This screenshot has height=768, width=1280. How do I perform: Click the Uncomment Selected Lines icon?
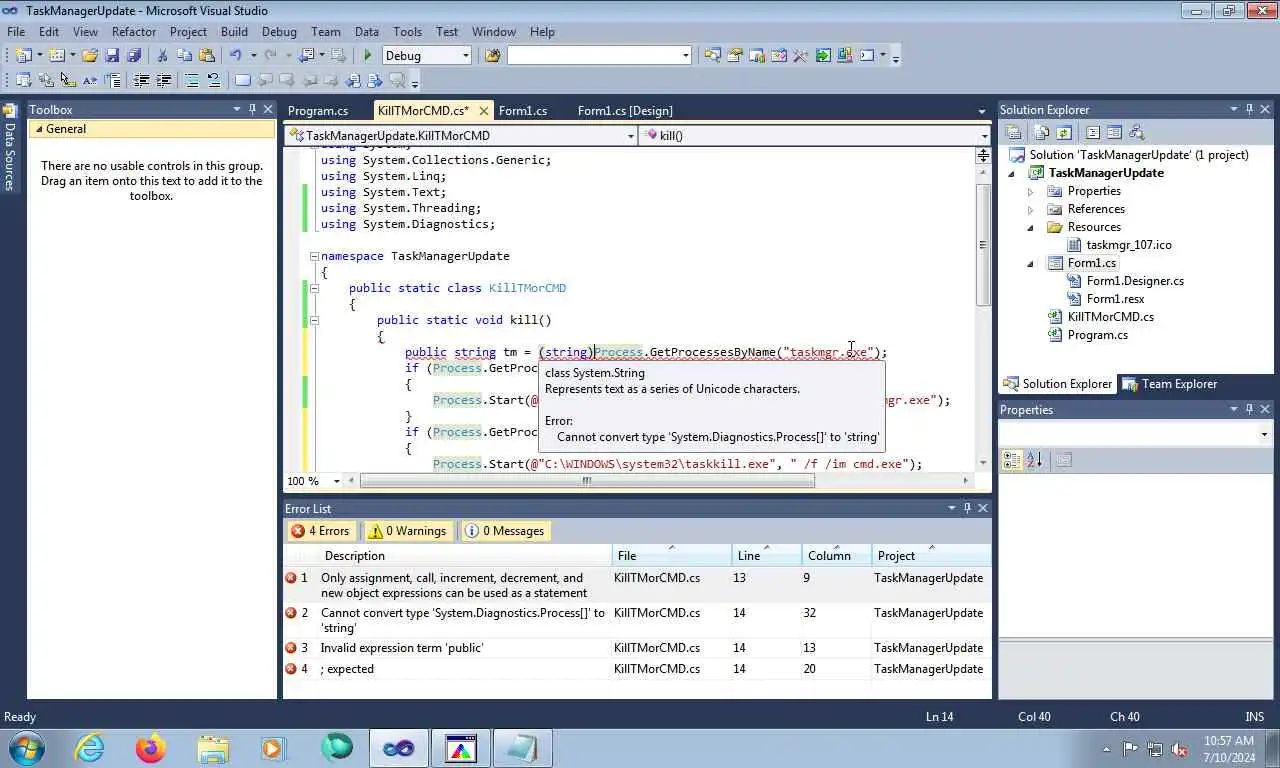point(213,81)
